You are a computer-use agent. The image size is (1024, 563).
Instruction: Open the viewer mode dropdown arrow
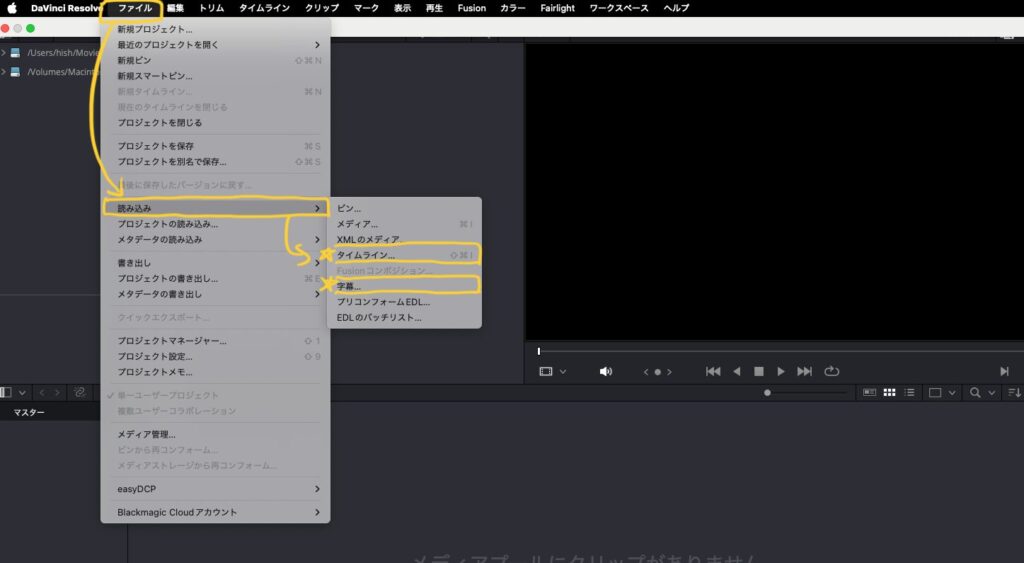(563, 372)
